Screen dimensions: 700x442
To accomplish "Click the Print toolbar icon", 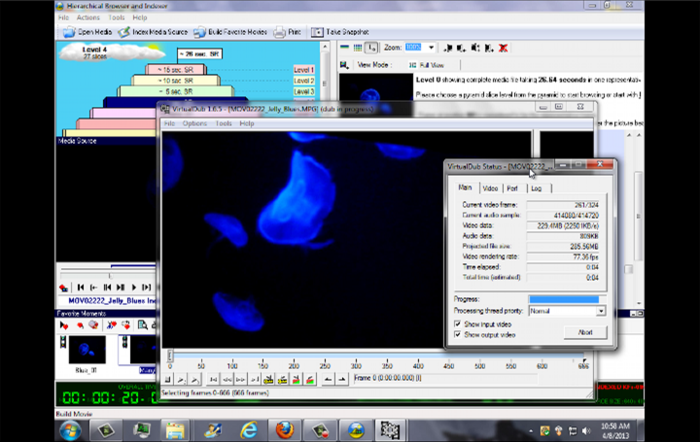I will click(280, 32).
